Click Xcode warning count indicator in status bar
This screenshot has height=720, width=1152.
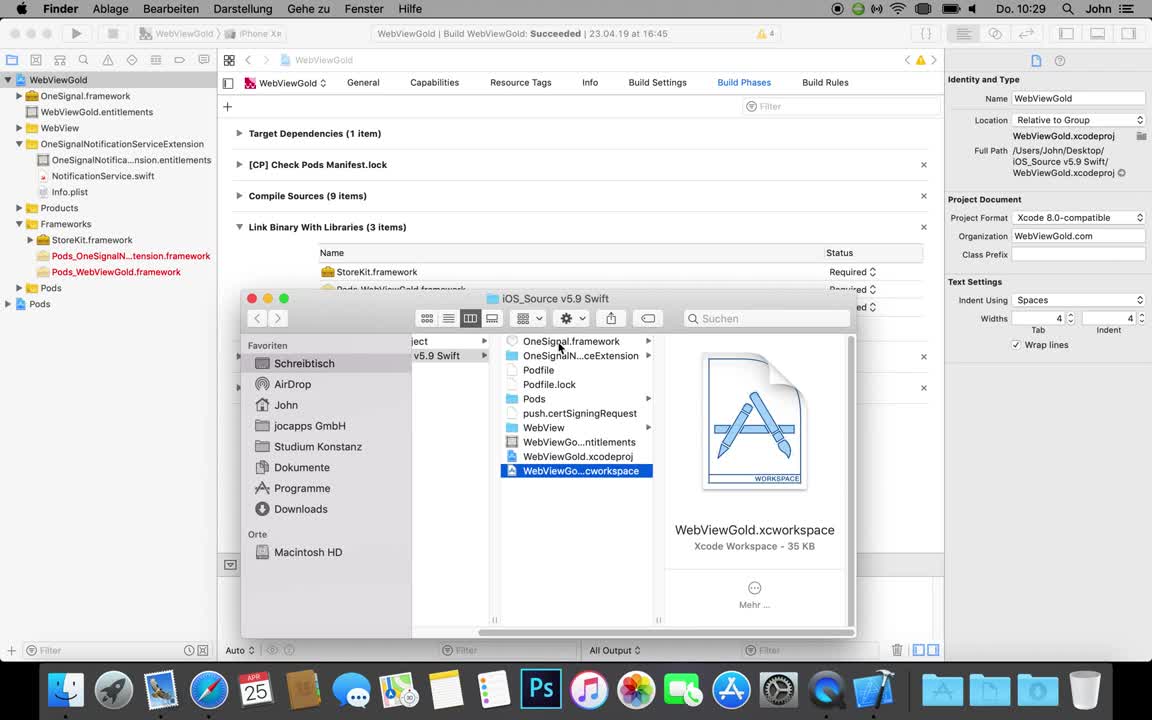click(765, 34)
